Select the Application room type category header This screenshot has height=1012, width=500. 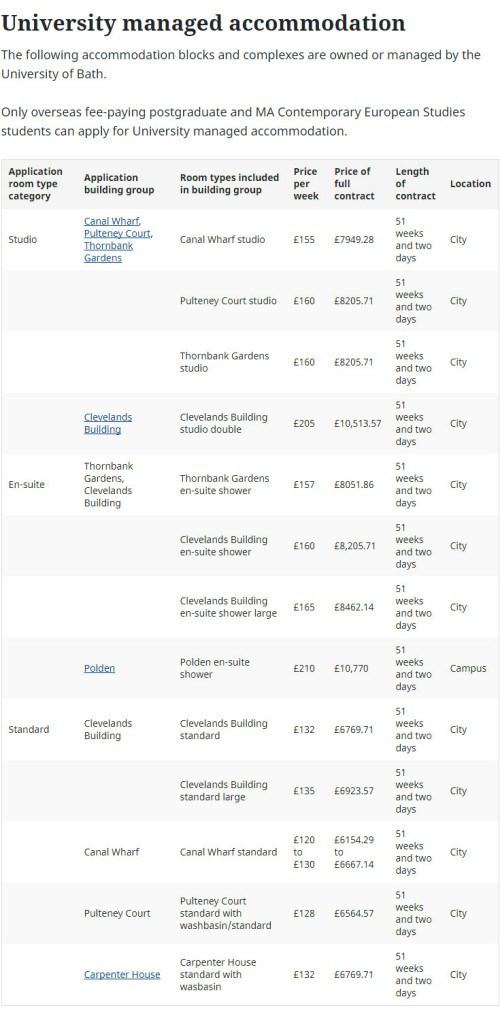tap(35, 183)
